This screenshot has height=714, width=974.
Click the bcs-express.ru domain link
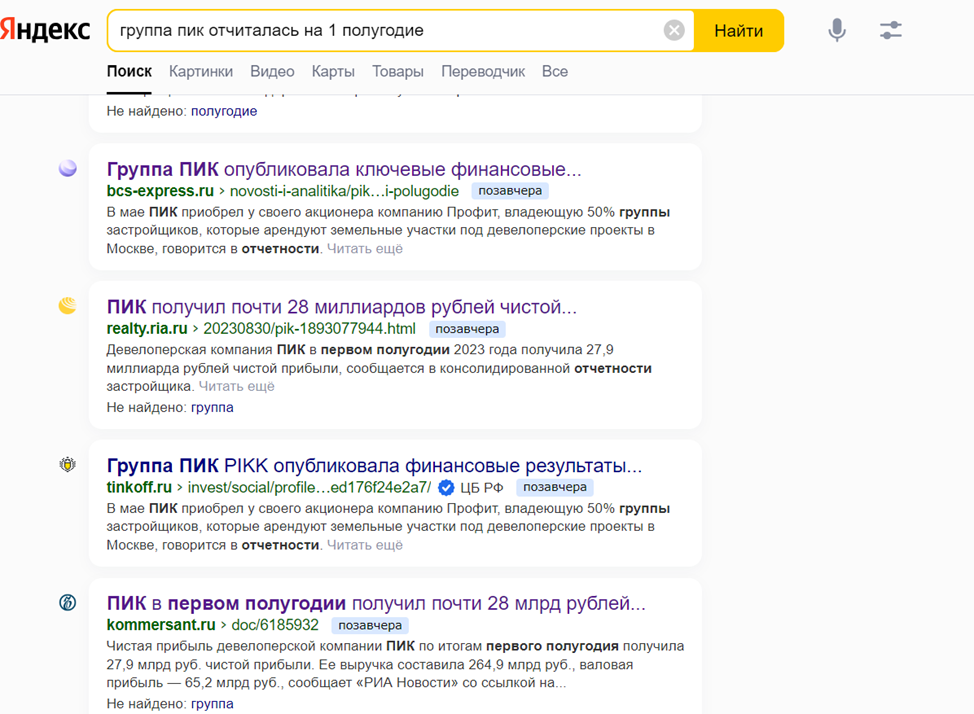tap(160, 191)
